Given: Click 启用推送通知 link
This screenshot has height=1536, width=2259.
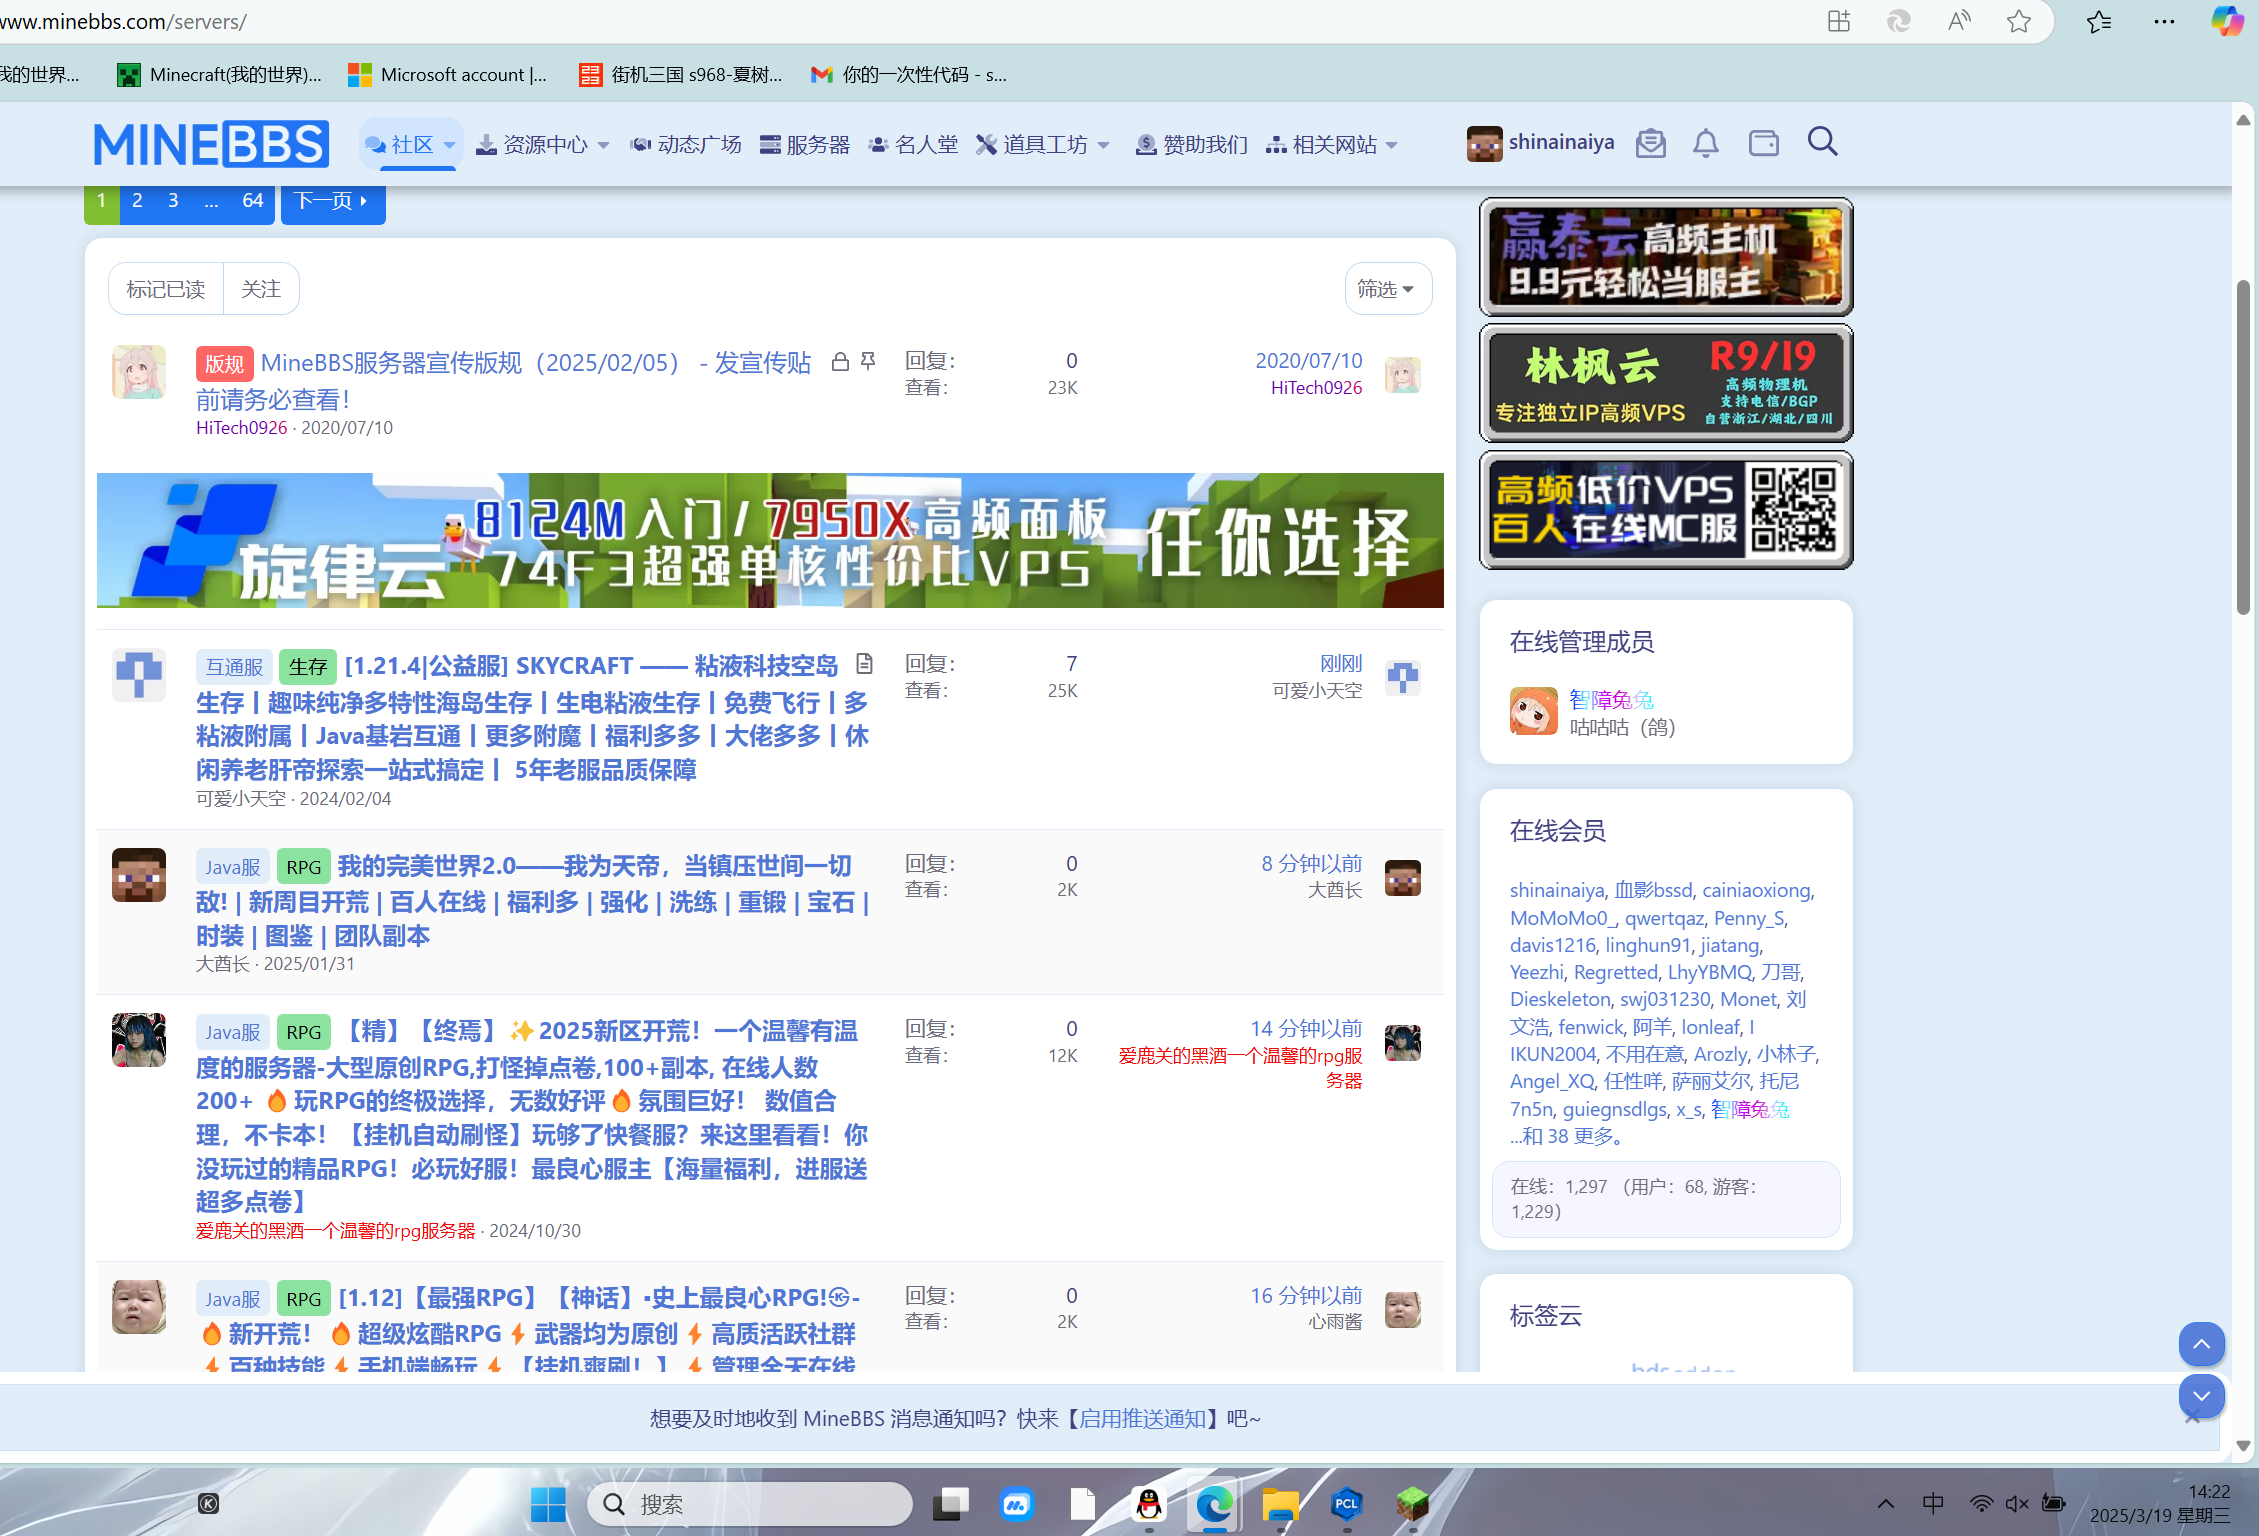Looking at the screenshot, I should (x=1143, y=1418).
